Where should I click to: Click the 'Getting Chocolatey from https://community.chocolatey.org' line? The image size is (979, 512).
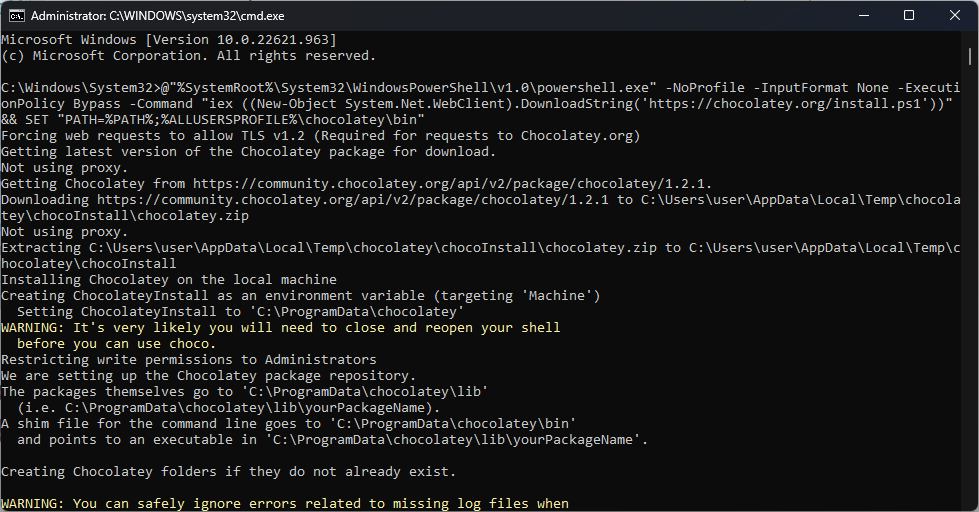click(357, 184)
